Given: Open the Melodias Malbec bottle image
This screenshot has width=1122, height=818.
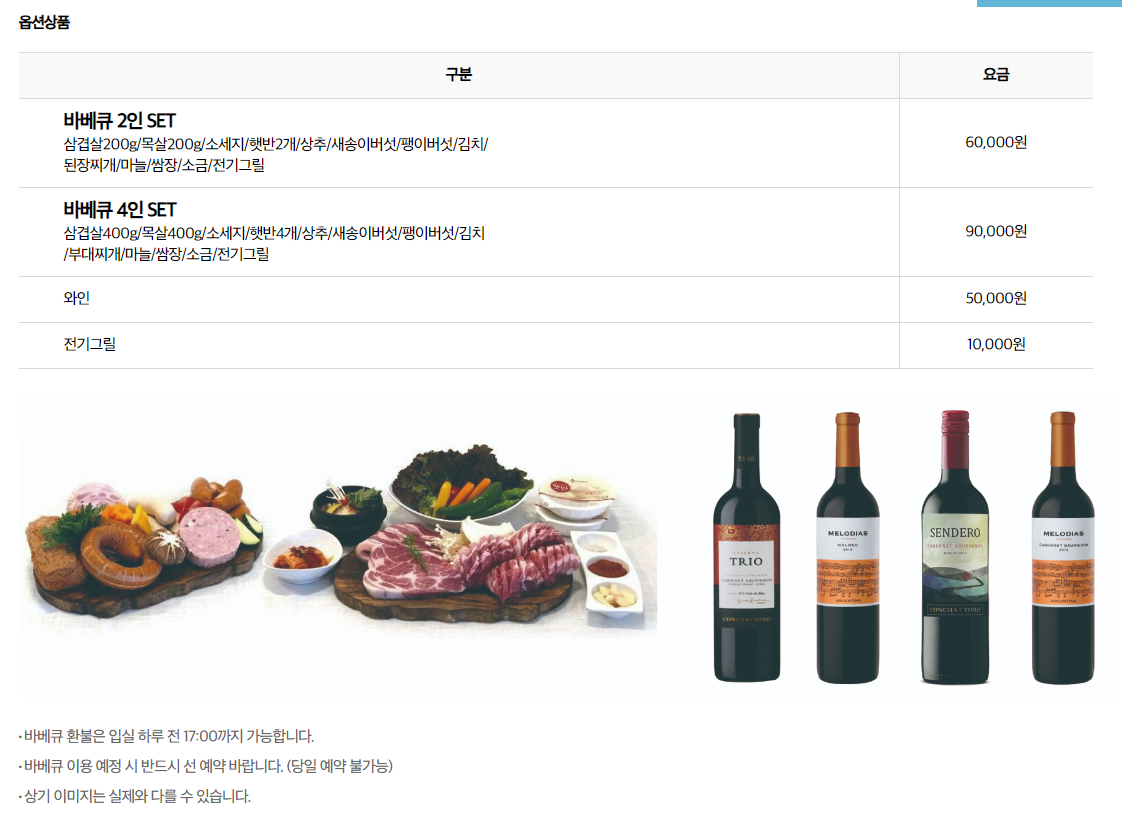Looking at the screenshot, I should [847, 547].
